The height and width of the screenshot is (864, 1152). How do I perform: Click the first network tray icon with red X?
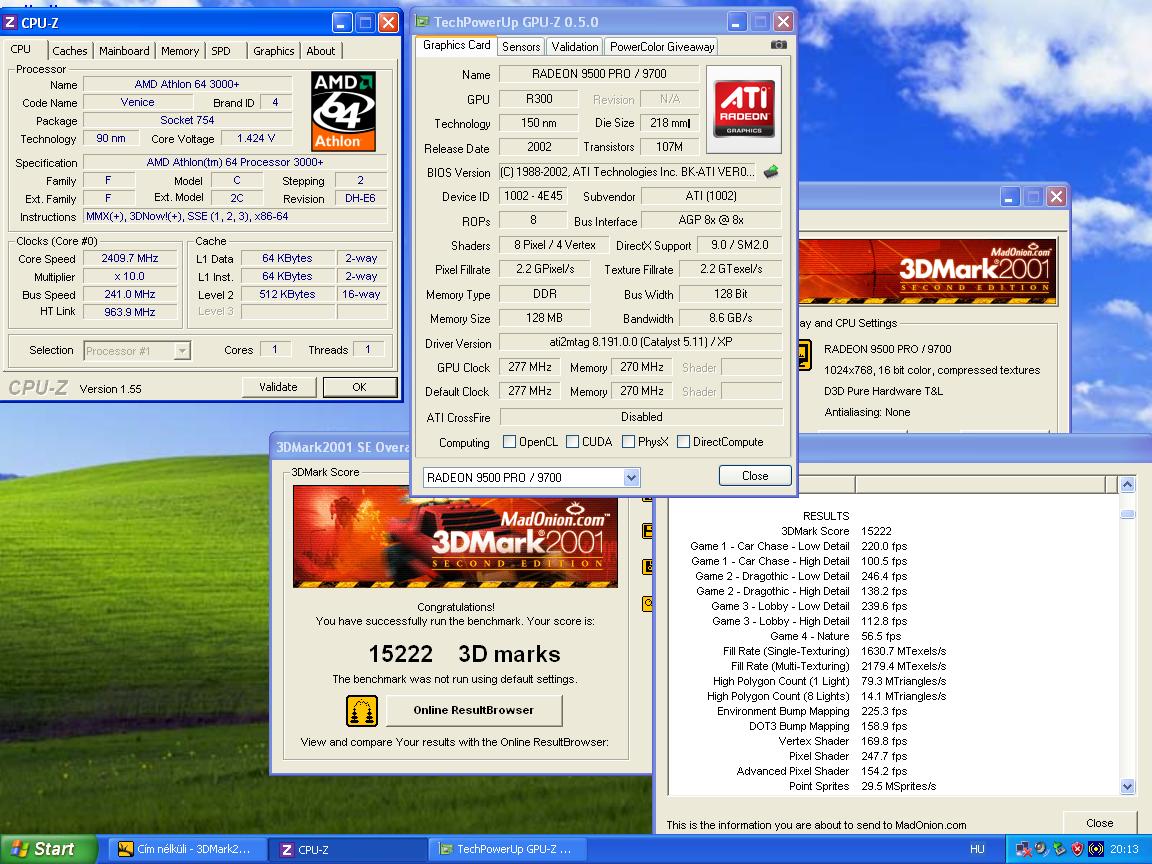1023,849
